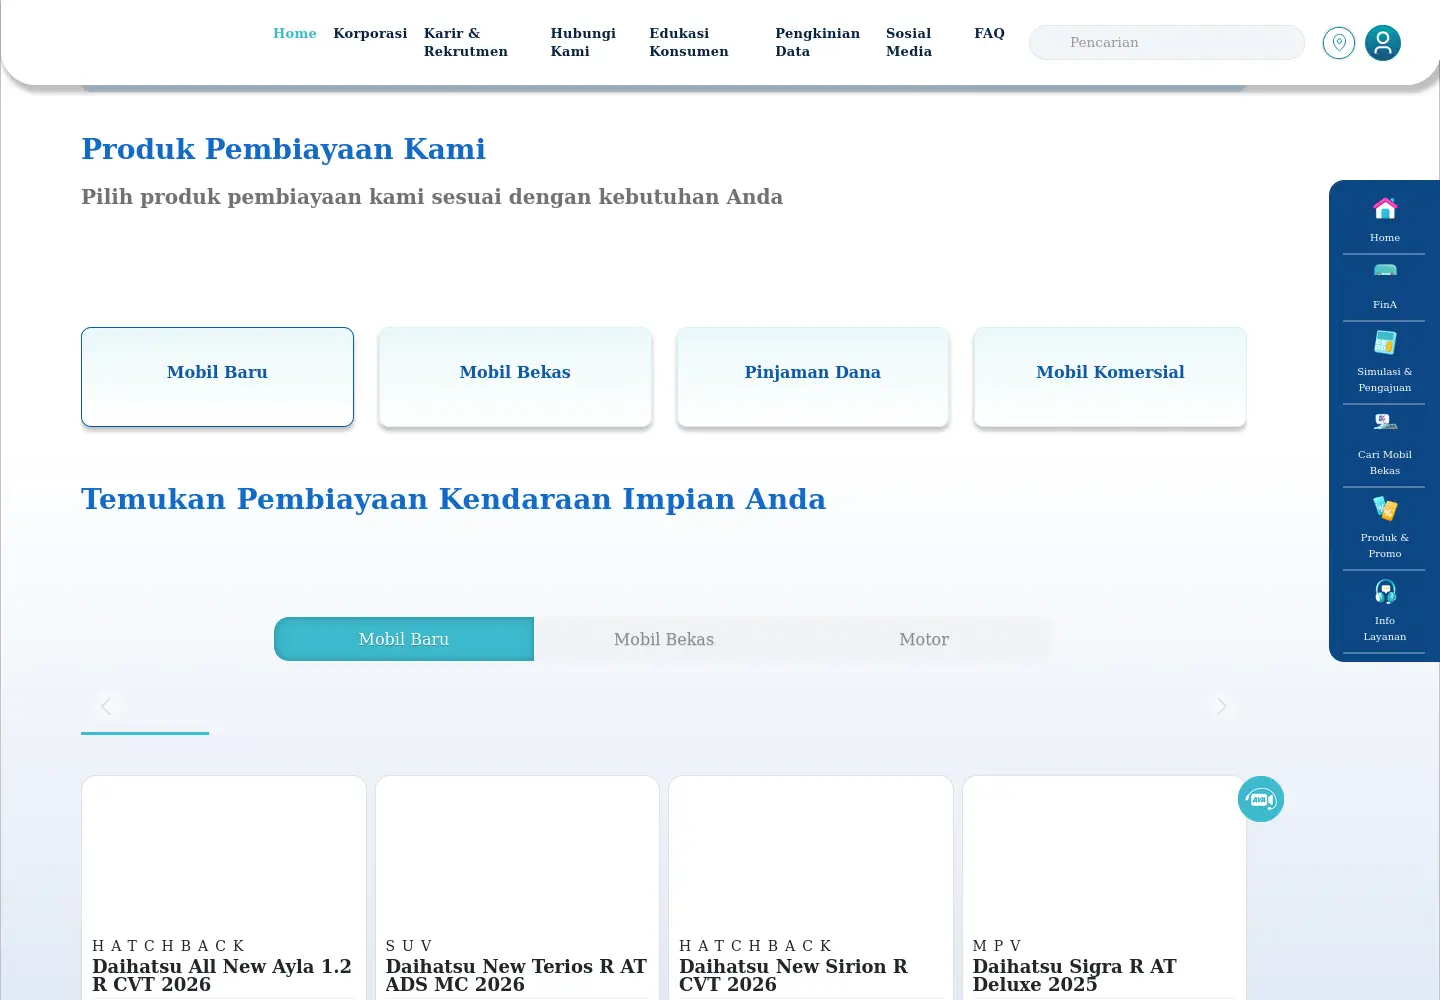1440x1000 pixels.
Task: Show next cars with right carousel arrow
Action: pyautogui.click(x=1221, y=706)
